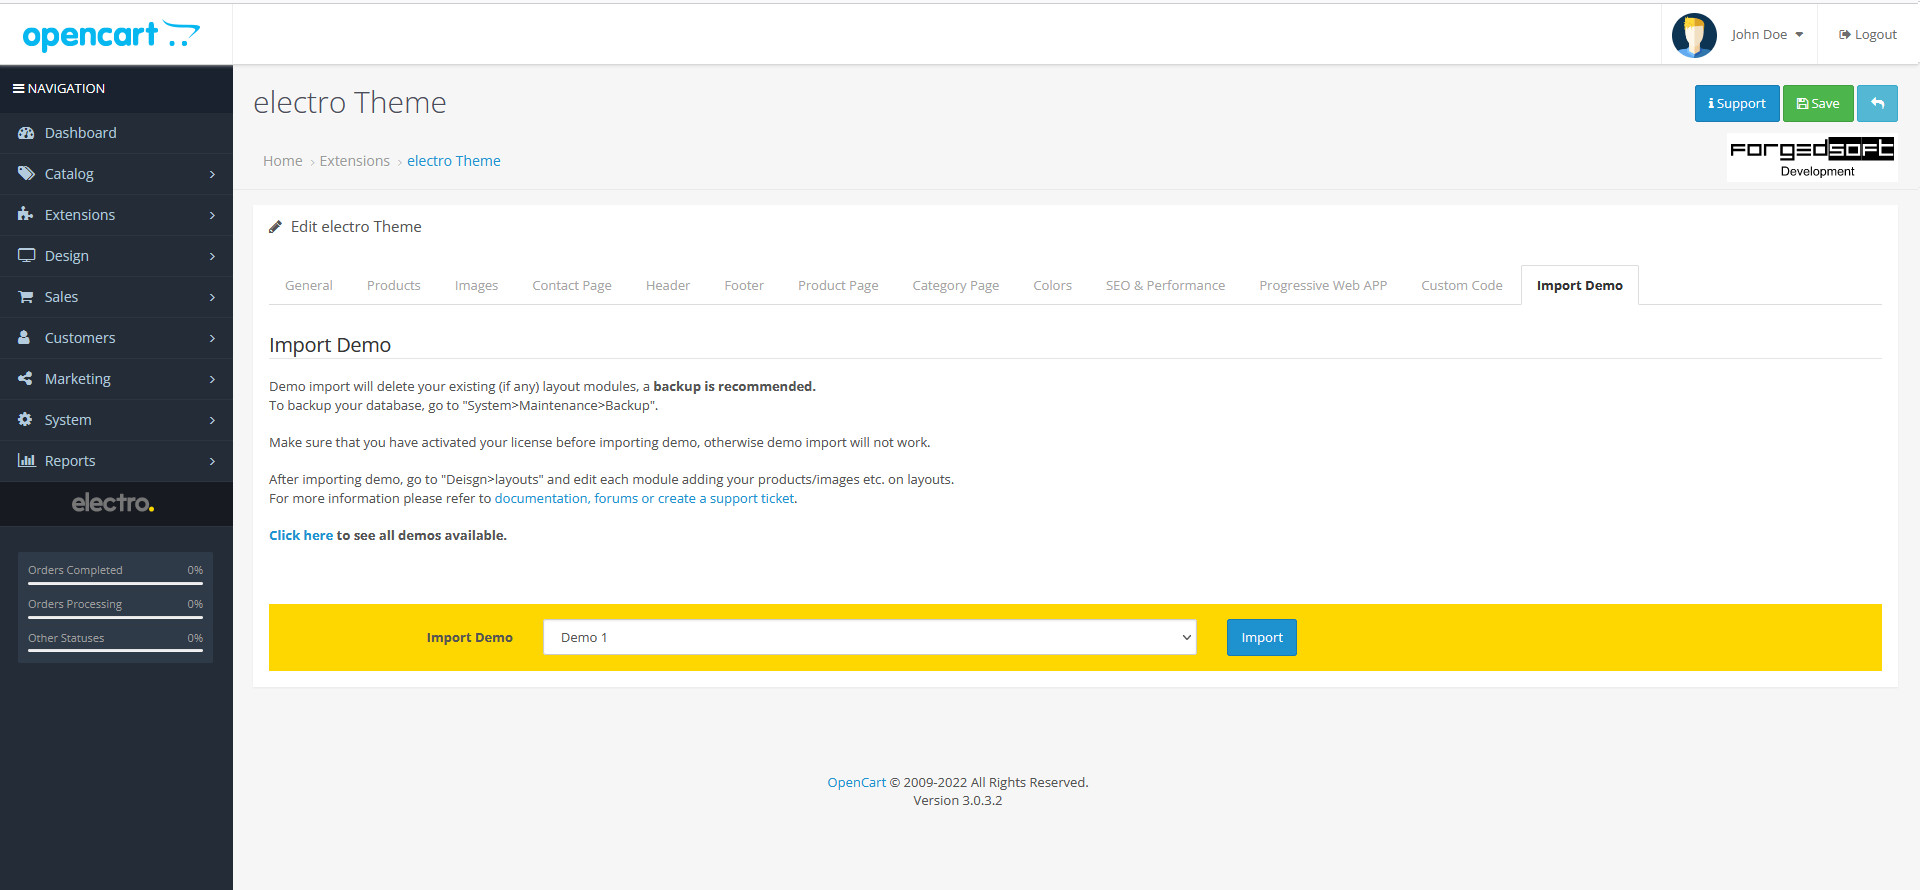Image resolution: width=1920 pixels, height=890 pixels.
Task: Expand the Customers menu chevron
Action: pyautogui.click(x=212, y=339)
